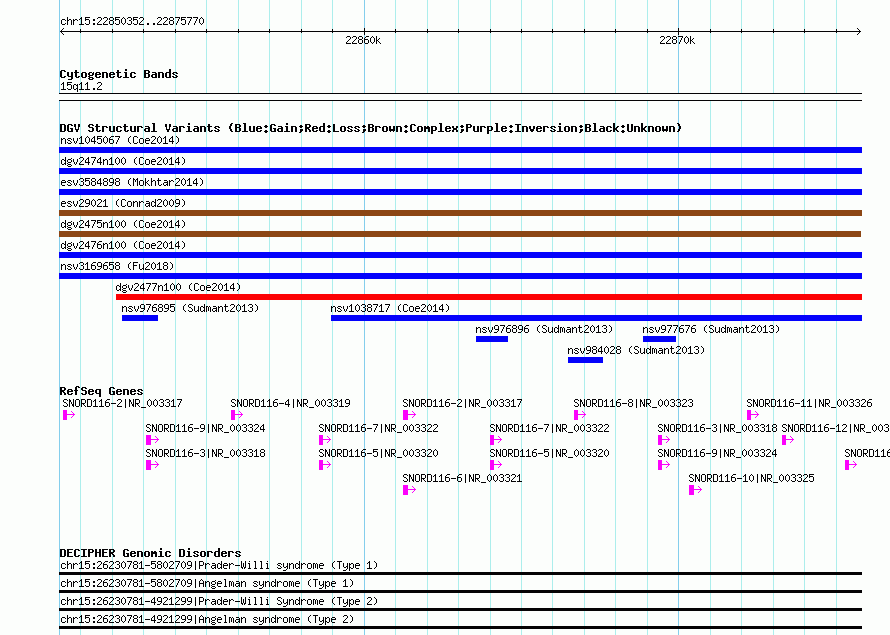Click the SNORD116-12 gene label
The height and width of the screenshot is (635, 890).
coord(836,428)
